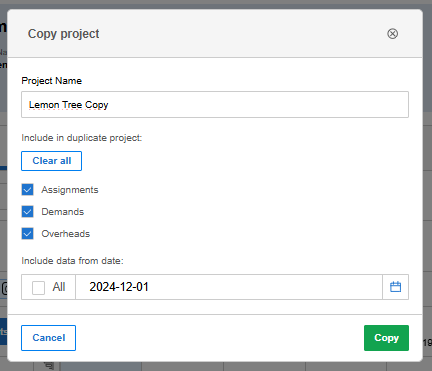The image size is (432, 371).
Task: Click the Assignments label text
Action: pos(70,190)
